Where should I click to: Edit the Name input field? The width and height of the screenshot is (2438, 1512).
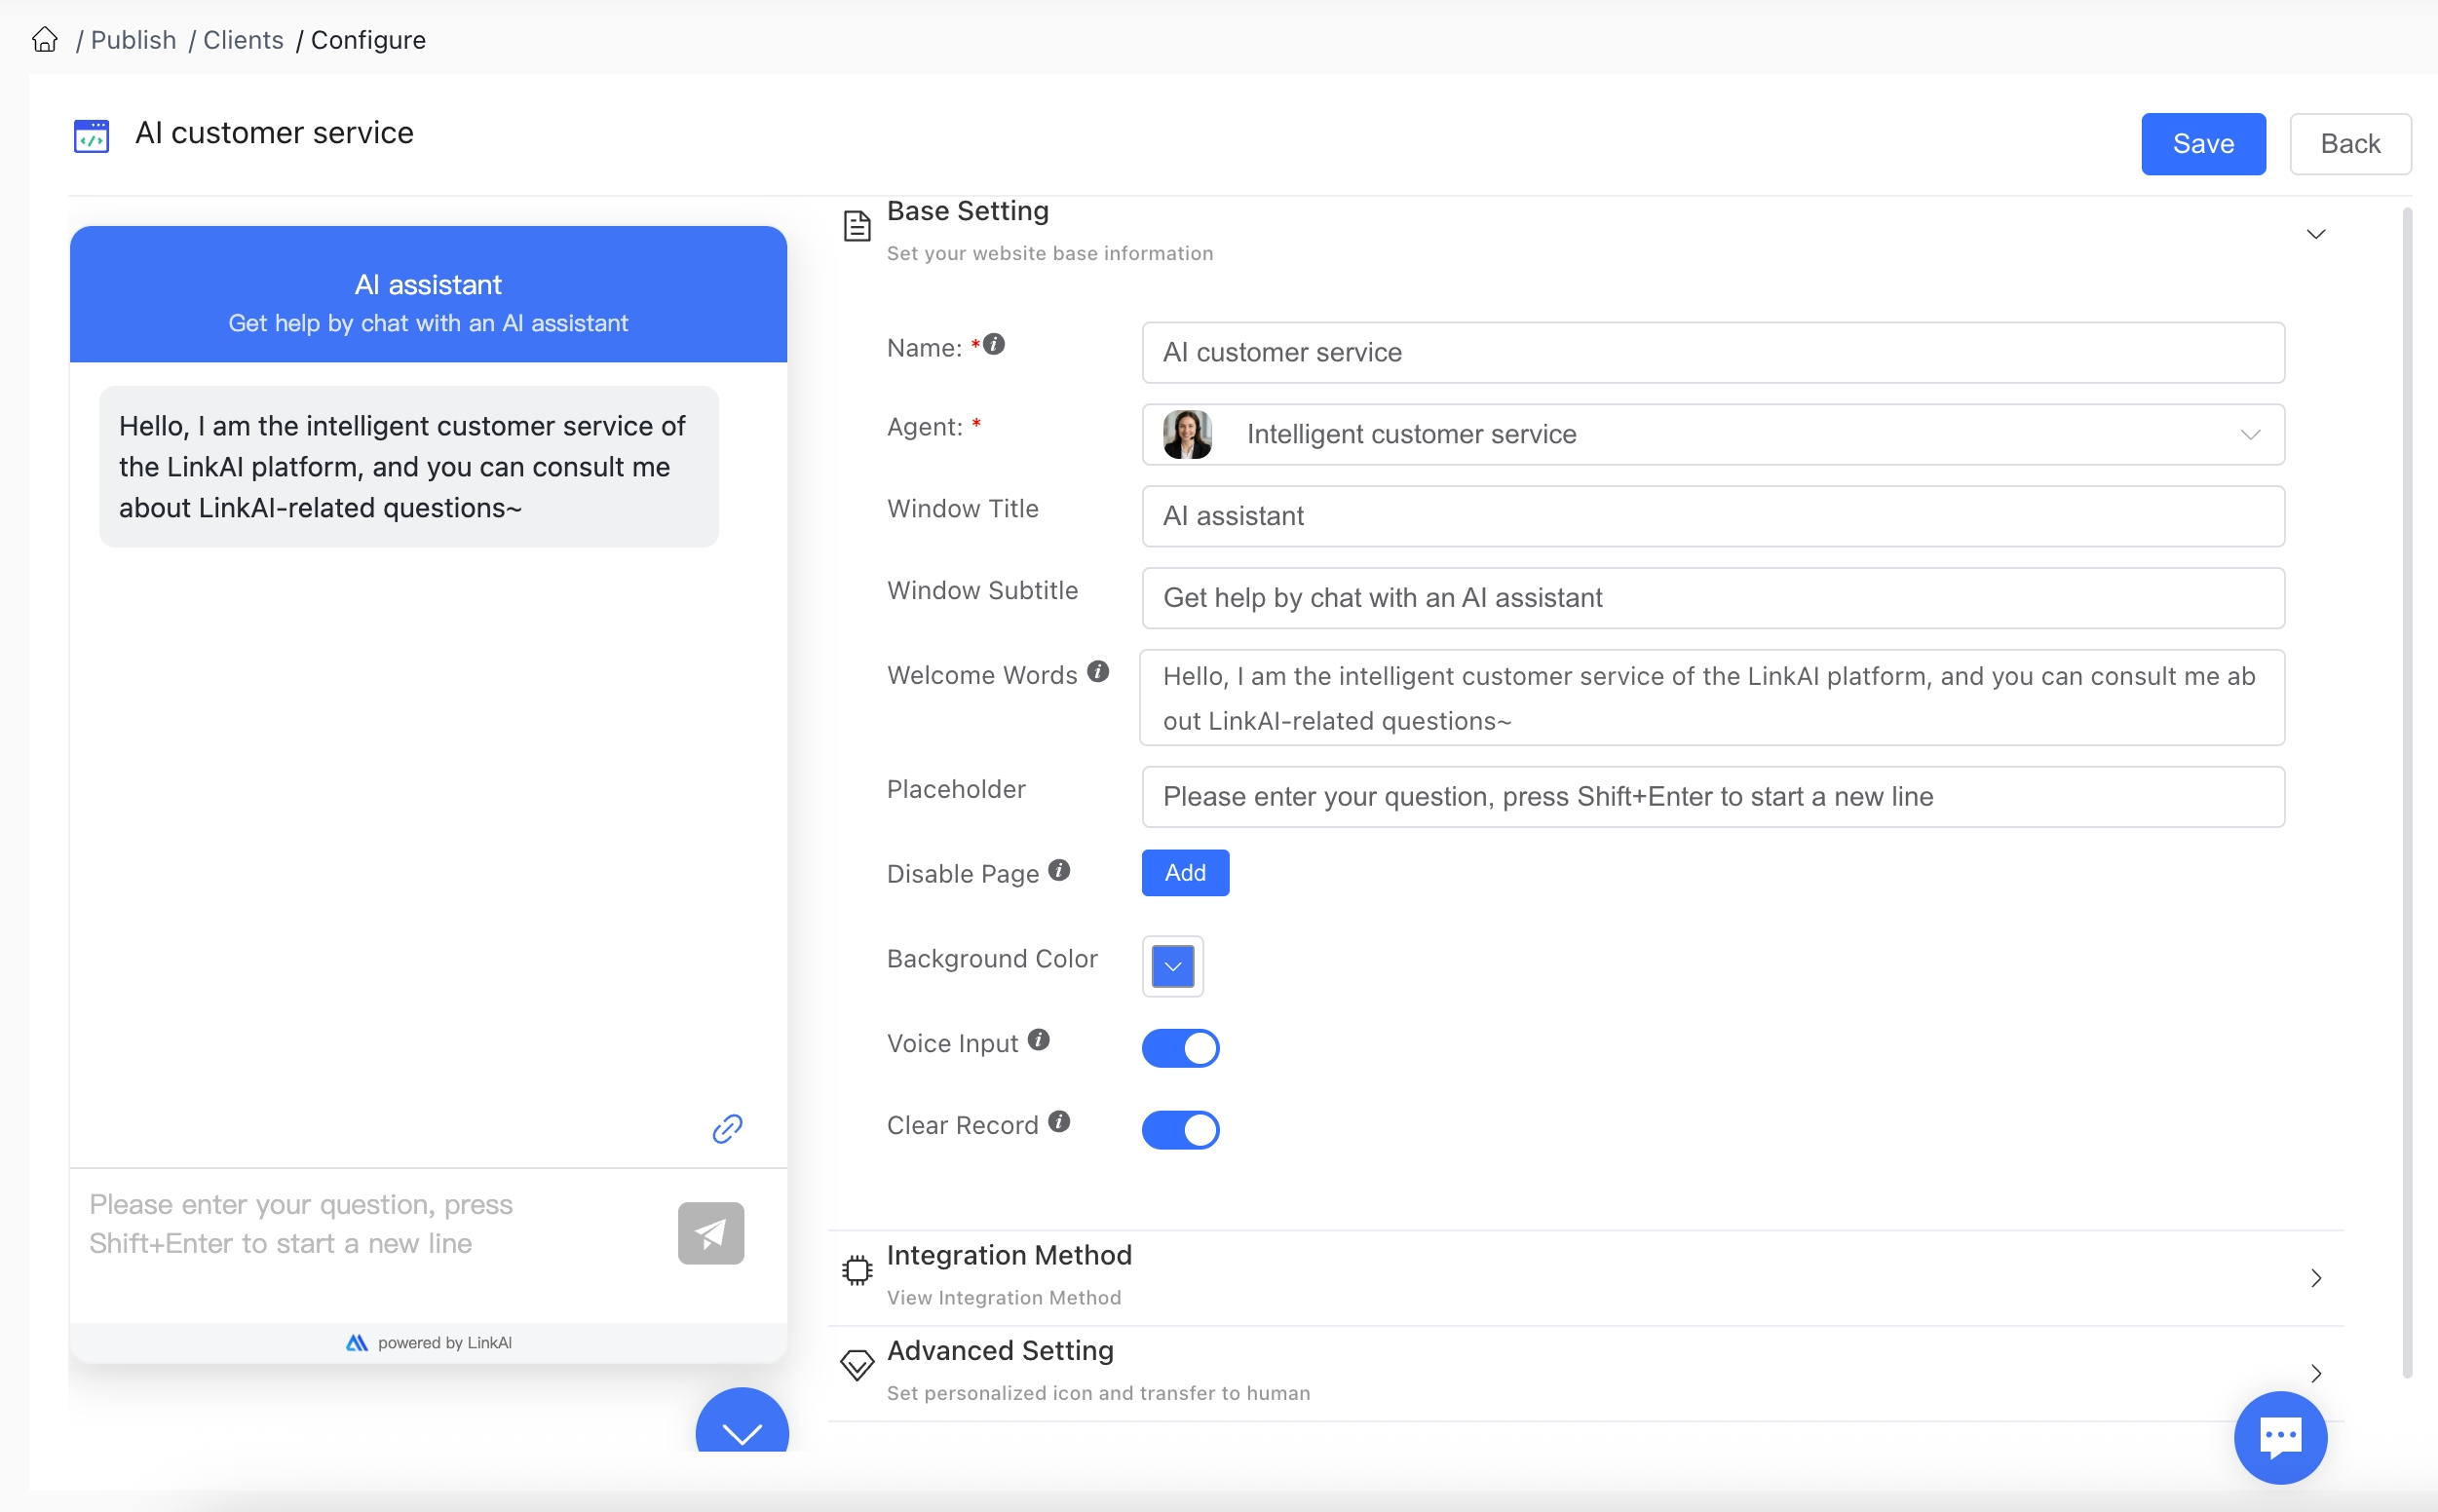pos(1713,352)
